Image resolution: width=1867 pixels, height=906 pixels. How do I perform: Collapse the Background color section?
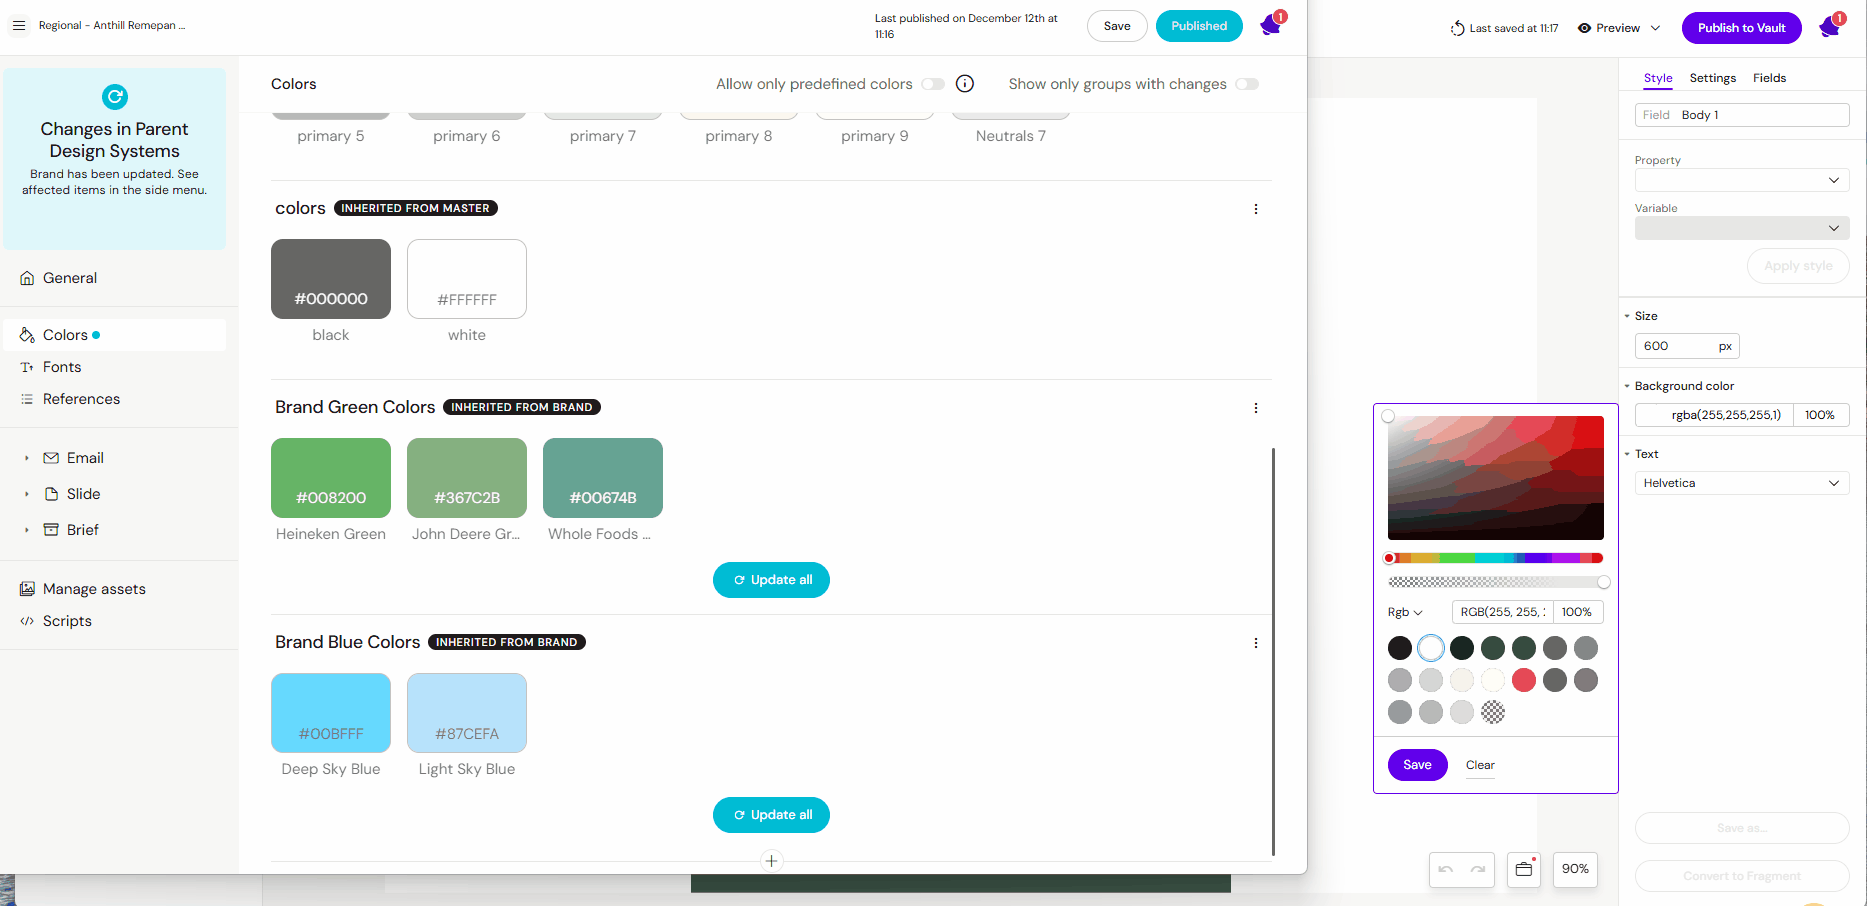point(1627,386)
